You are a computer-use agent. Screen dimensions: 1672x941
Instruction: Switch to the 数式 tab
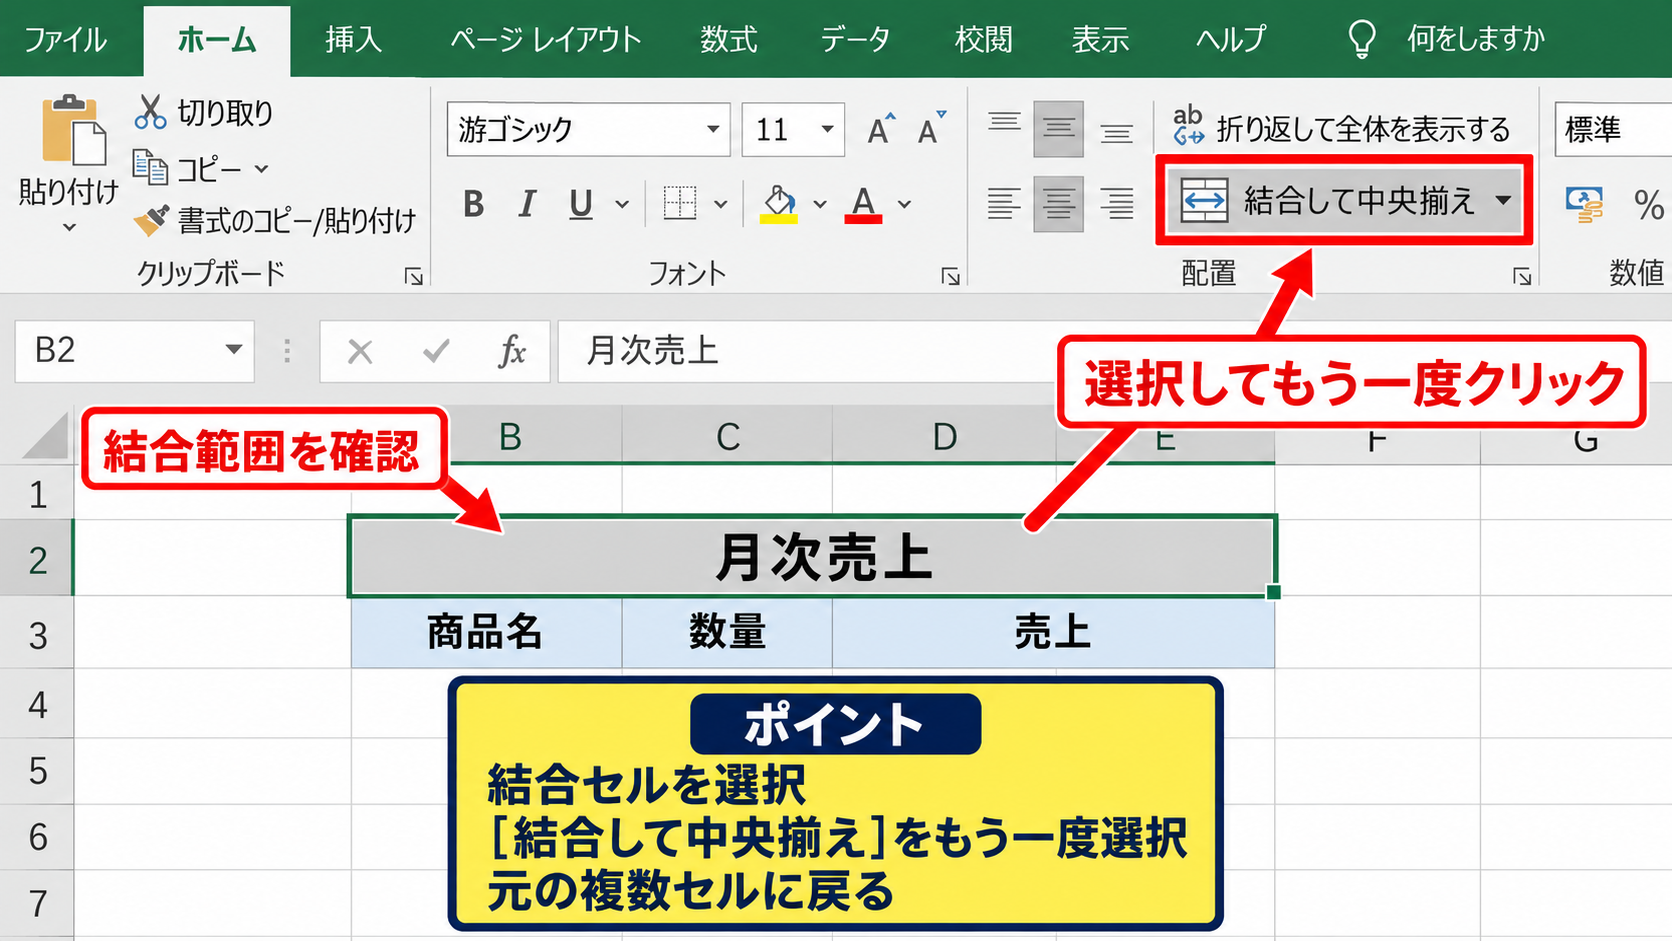click(729, 40)
